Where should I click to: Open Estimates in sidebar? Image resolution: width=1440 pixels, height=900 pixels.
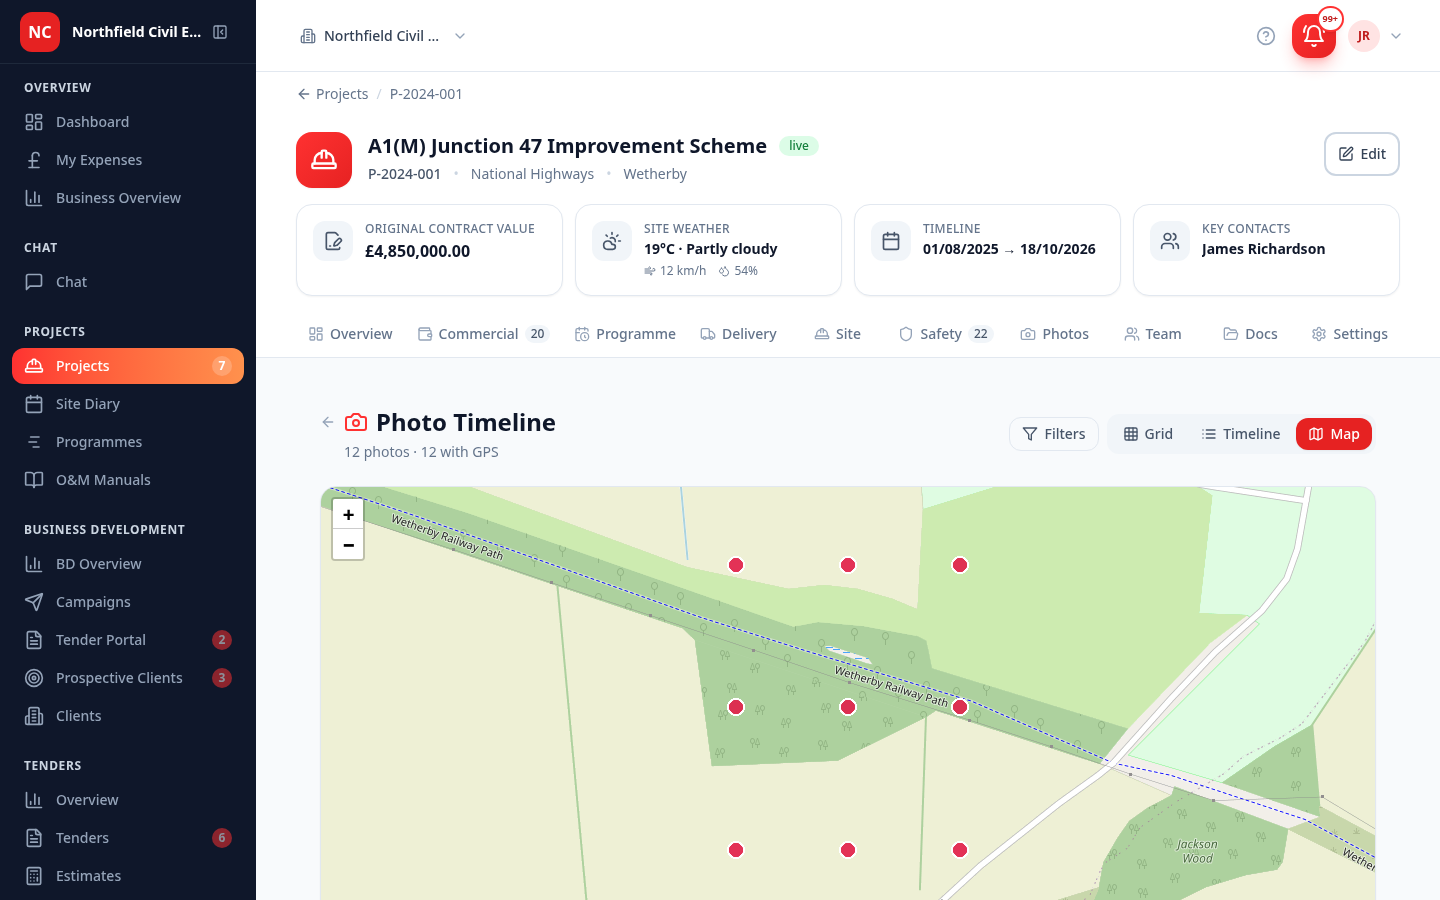click(128, 876)
